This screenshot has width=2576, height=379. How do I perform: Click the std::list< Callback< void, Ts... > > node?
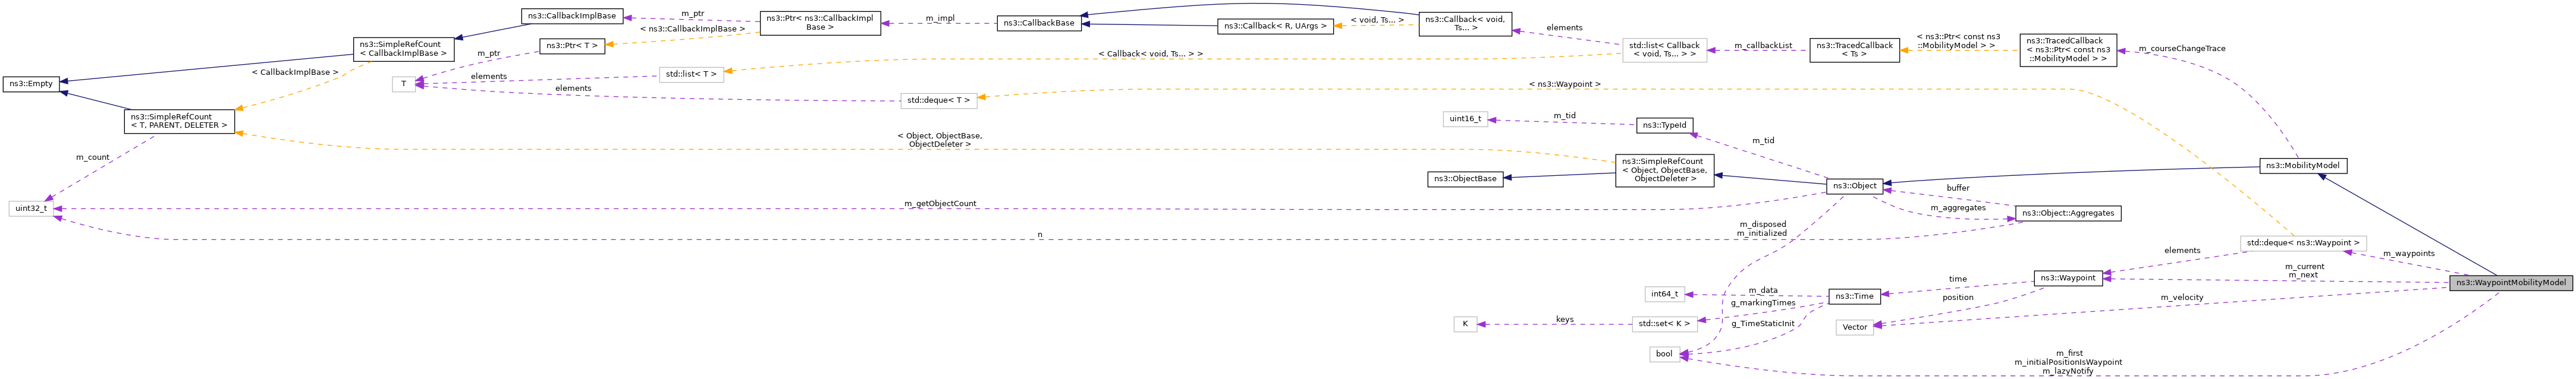pyautogui.click(x=1664, y=50)
